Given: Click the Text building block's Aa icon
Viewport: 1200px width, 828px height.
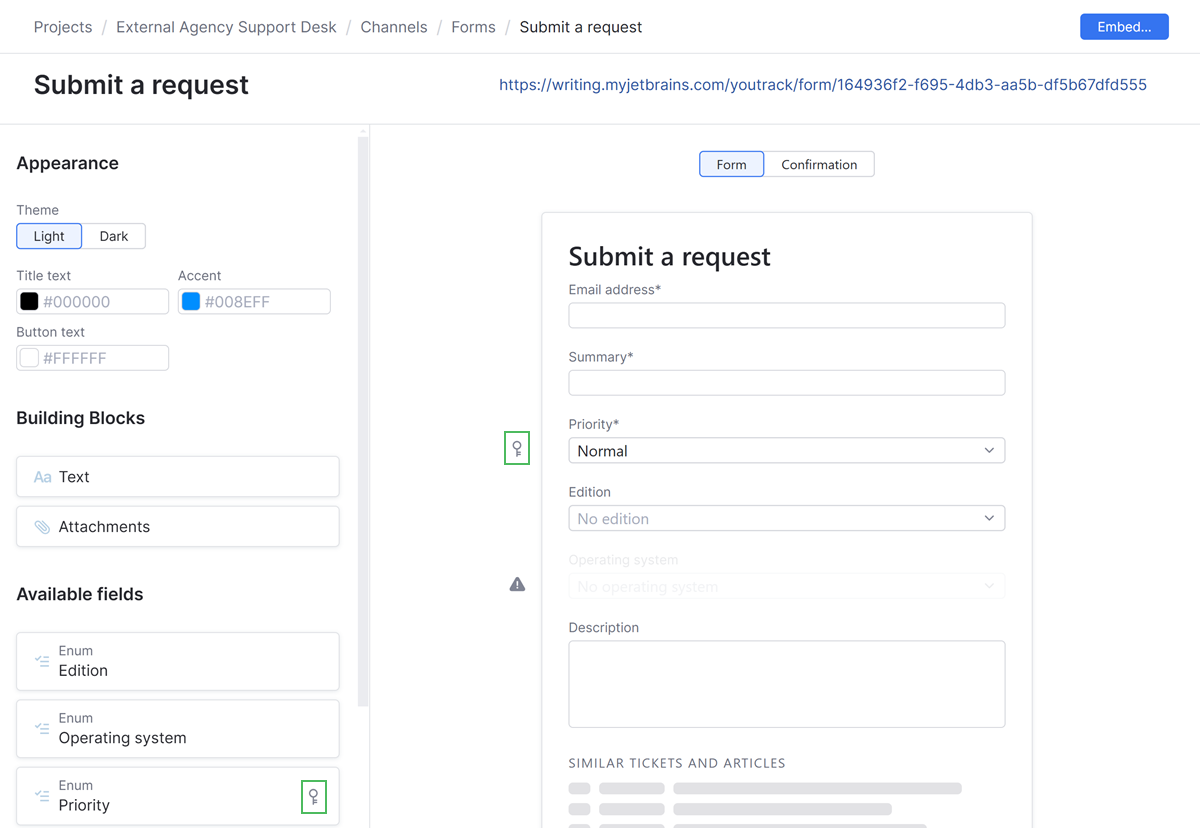Looking at the screenshot, I should click(41, 477).
